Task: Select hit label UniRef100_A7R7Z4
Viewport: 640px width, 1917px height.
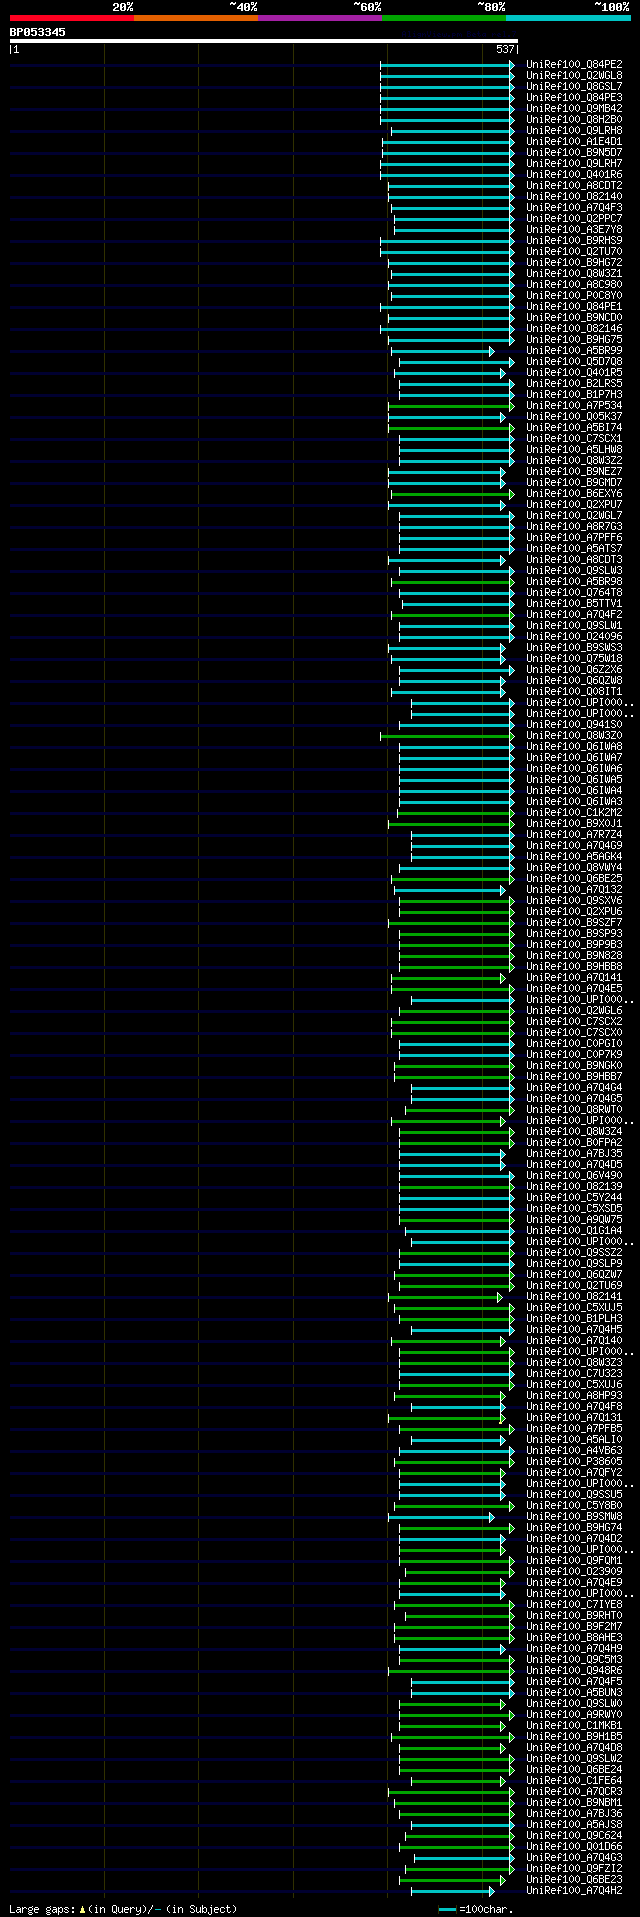Action: tap(574, 834)
